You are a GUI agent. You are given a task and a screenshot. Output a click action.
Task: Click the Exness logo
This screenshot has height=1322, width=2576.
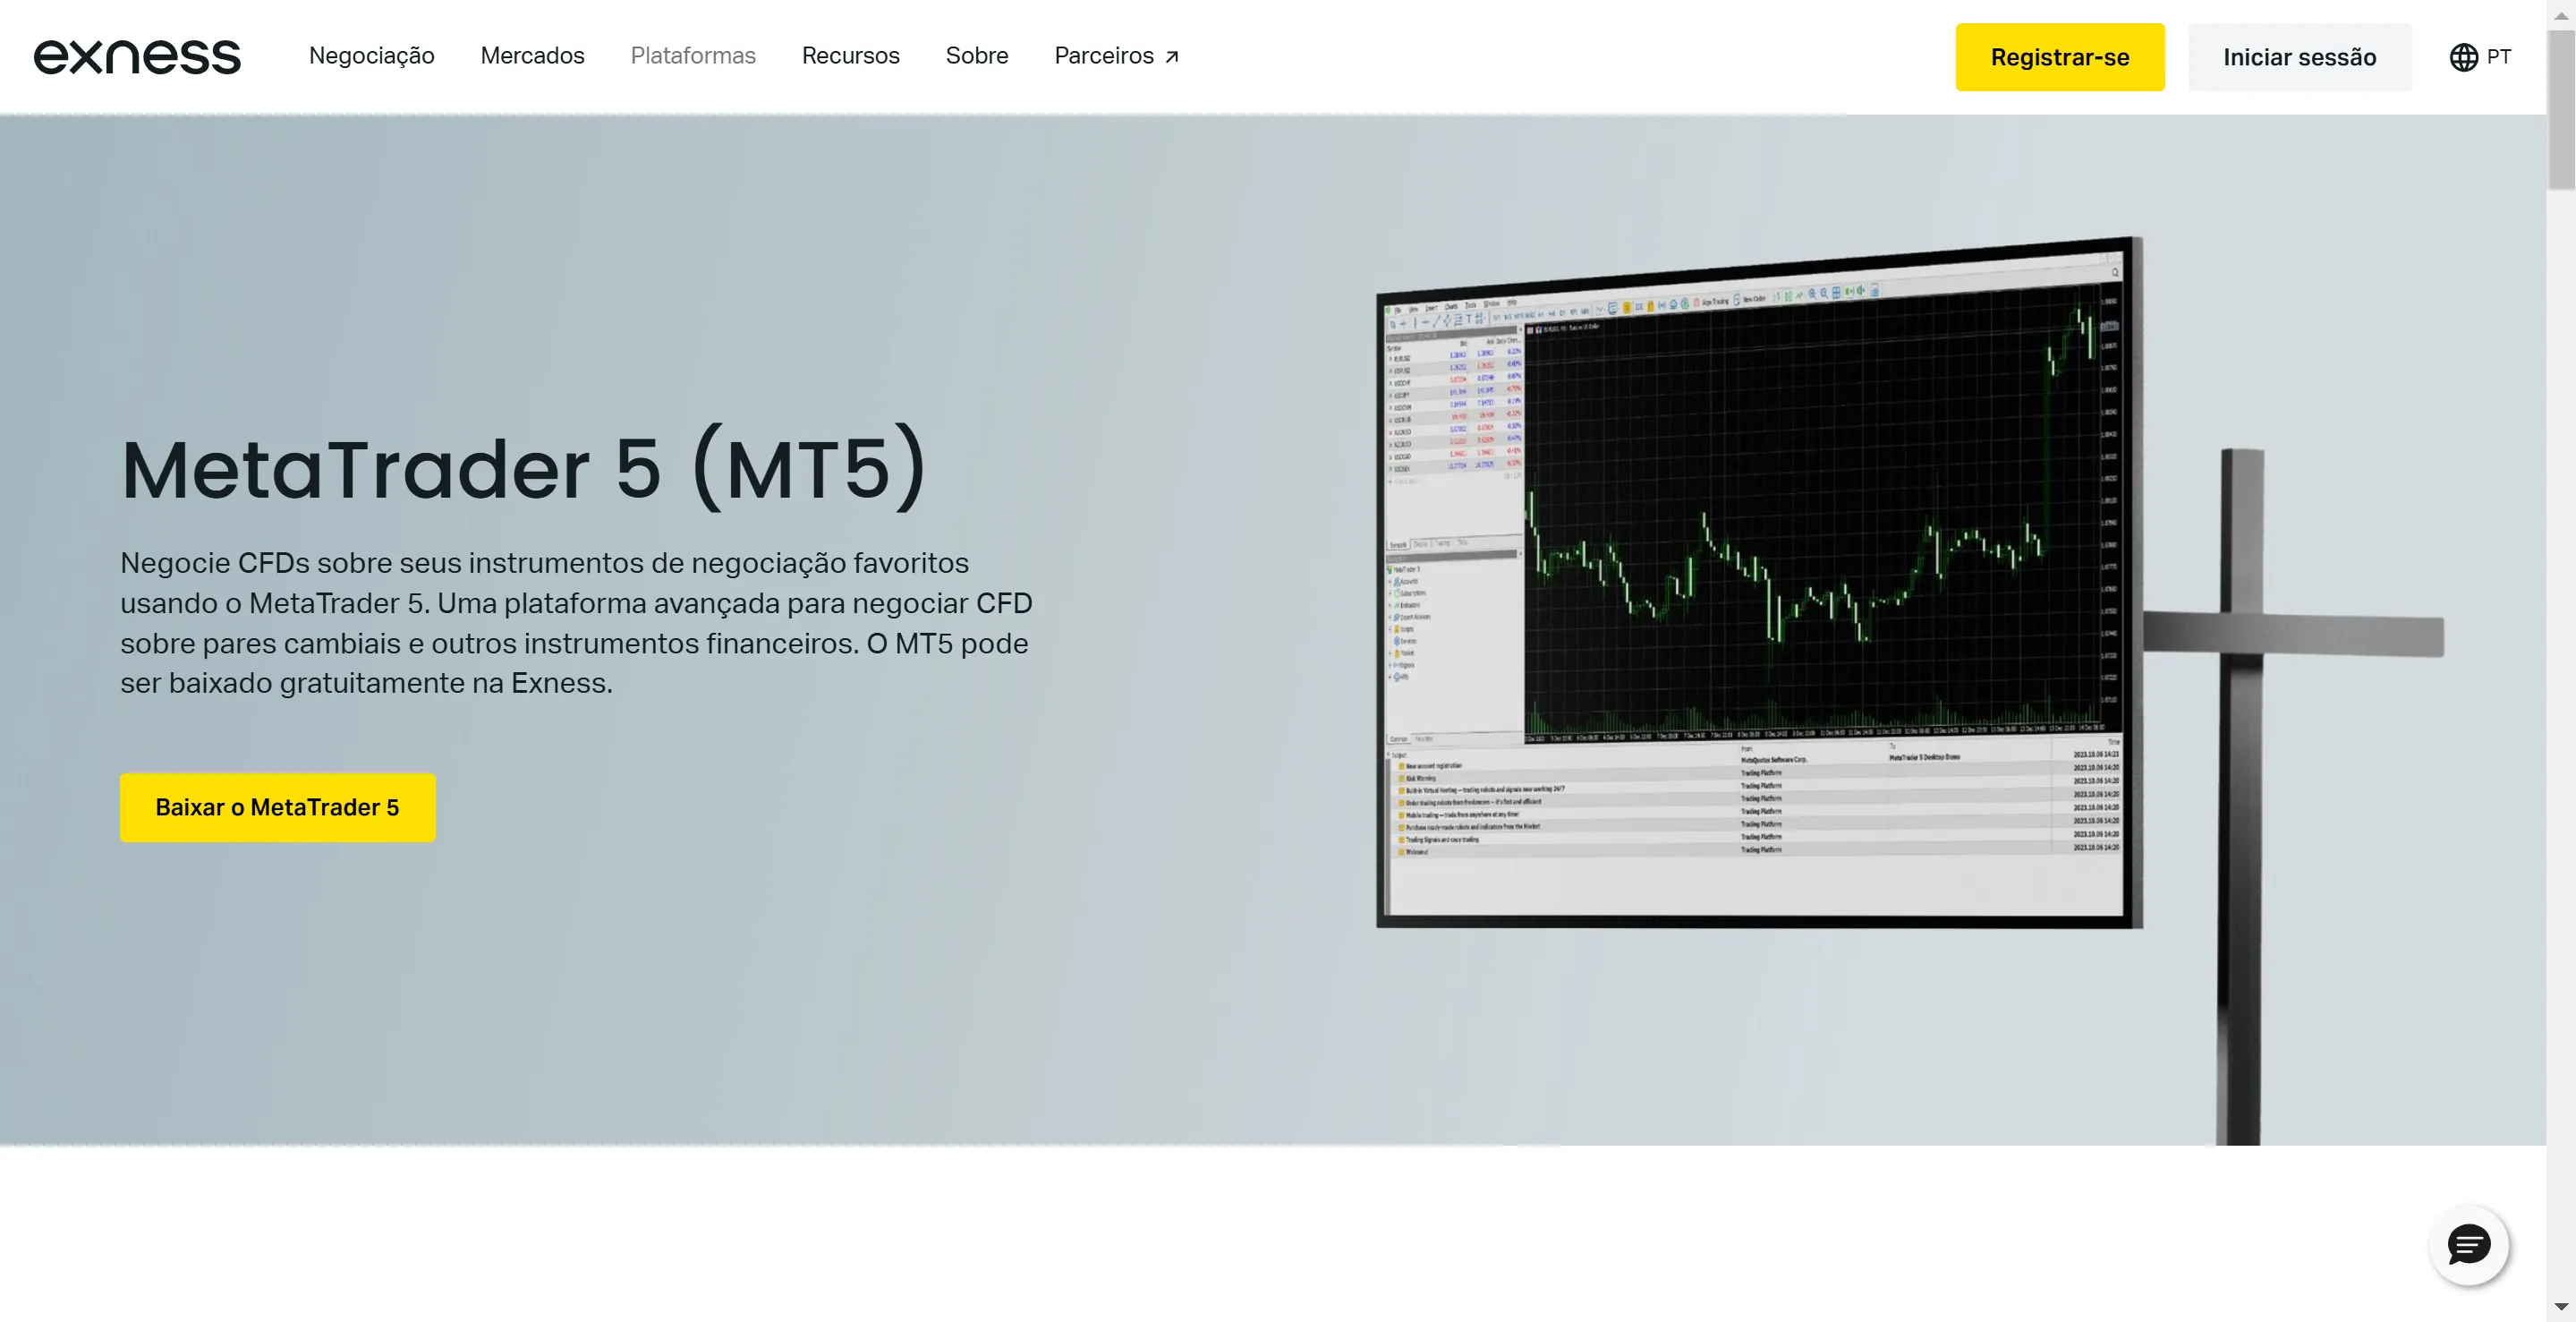[x=137, y=57]
